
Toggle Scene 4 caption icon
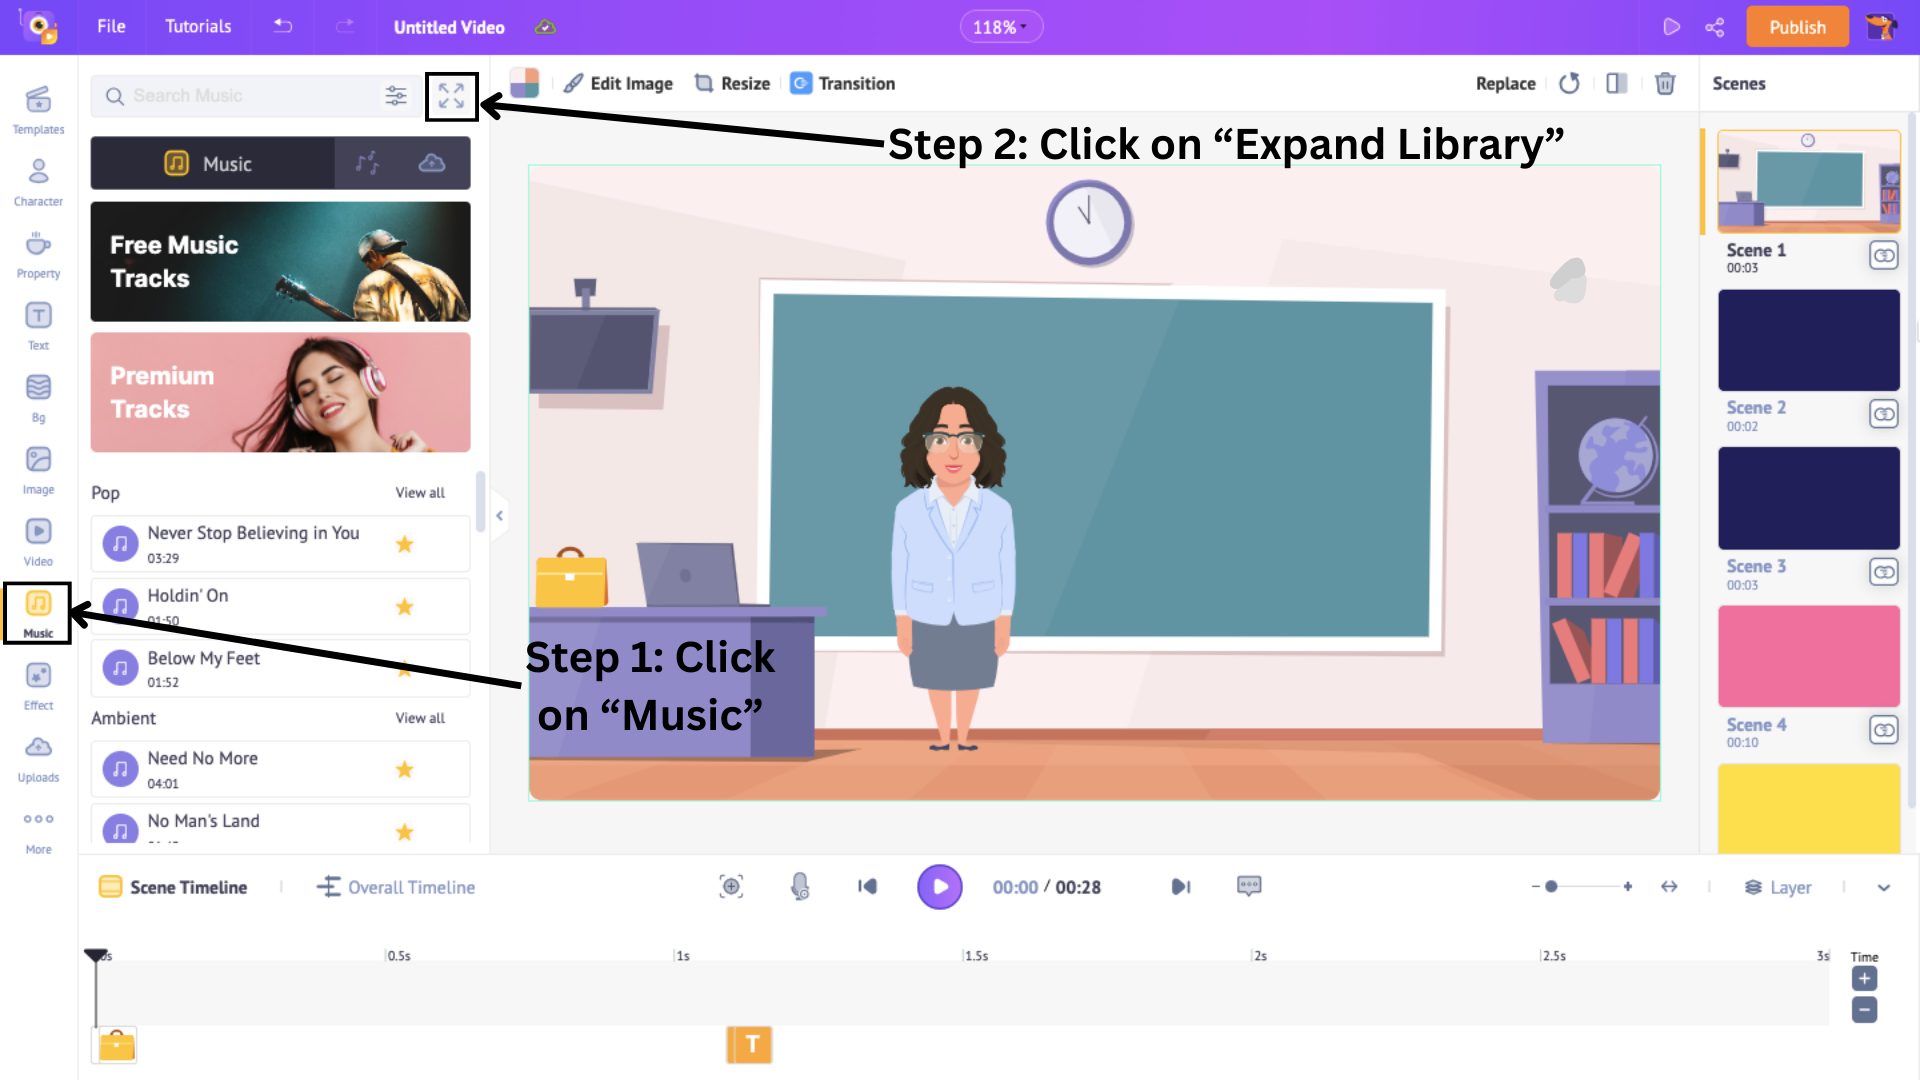click(x=1886, y=731)
